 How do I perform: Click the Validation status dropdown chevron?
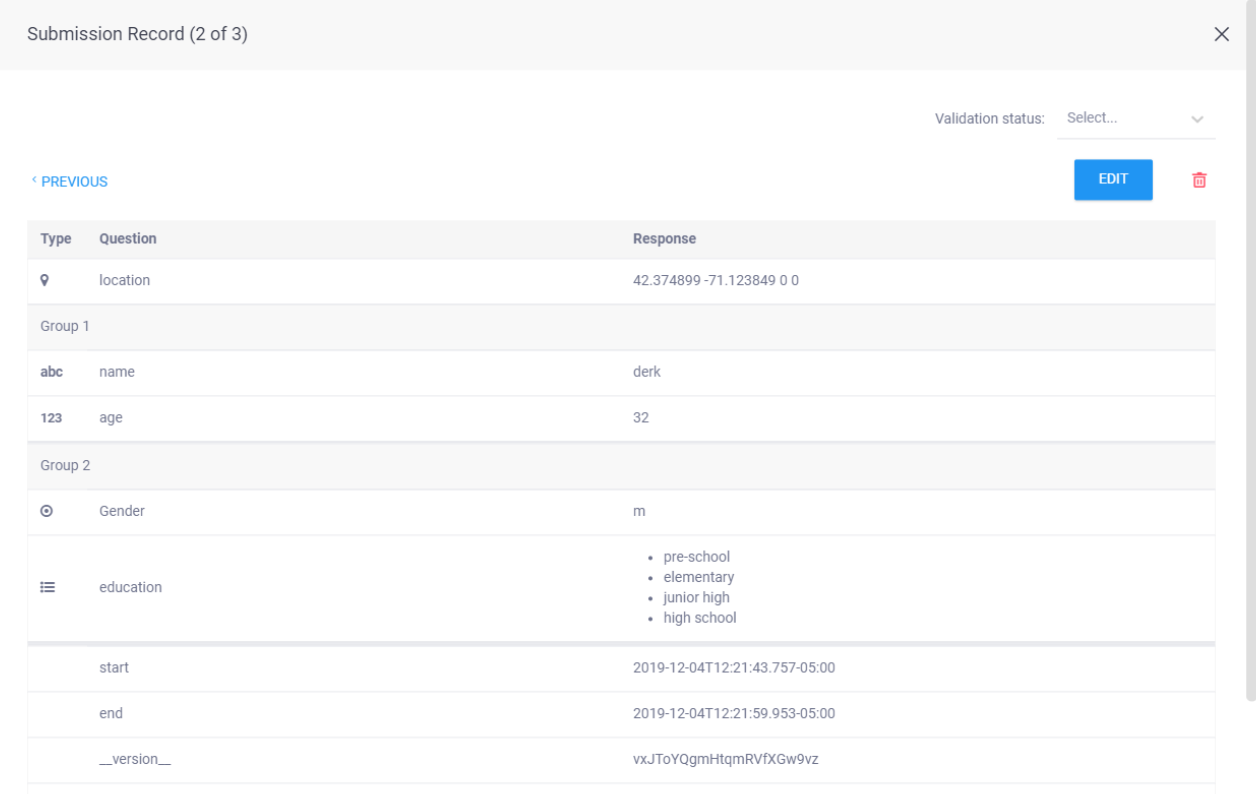click(1197, 119)
